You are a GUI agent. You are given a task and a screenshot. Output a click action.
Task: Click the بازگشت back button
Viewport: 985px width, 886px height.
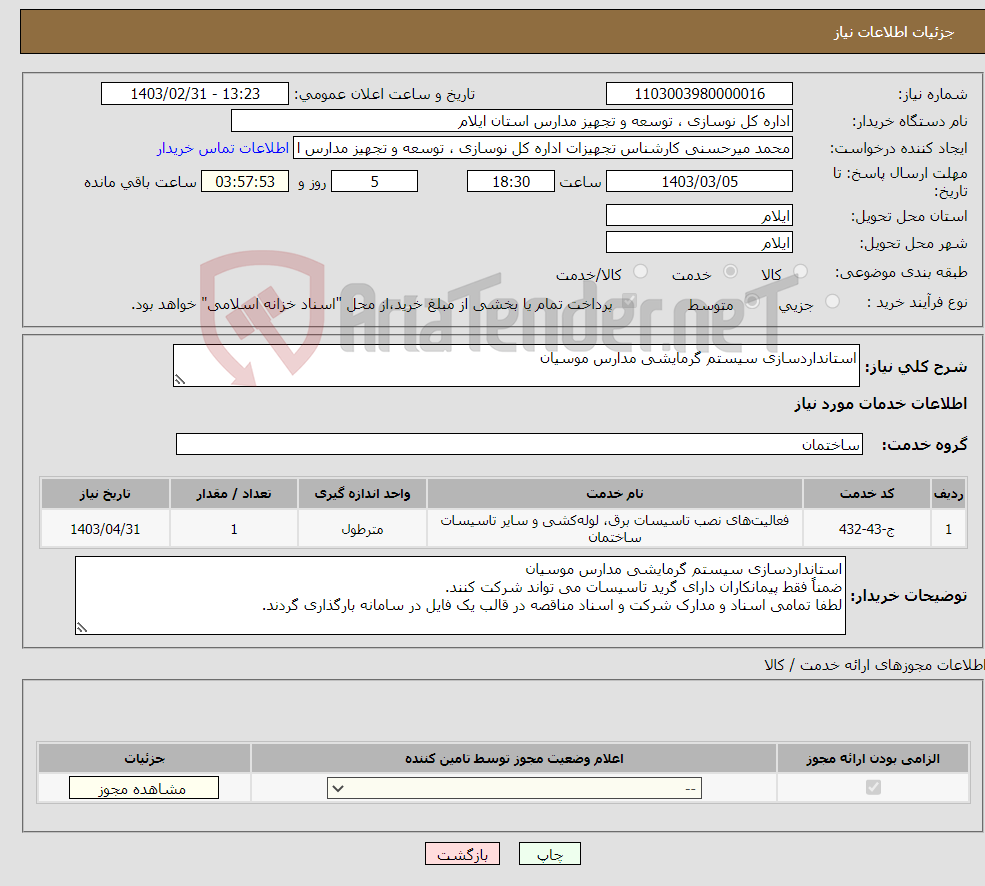click(x=462, y=854)
